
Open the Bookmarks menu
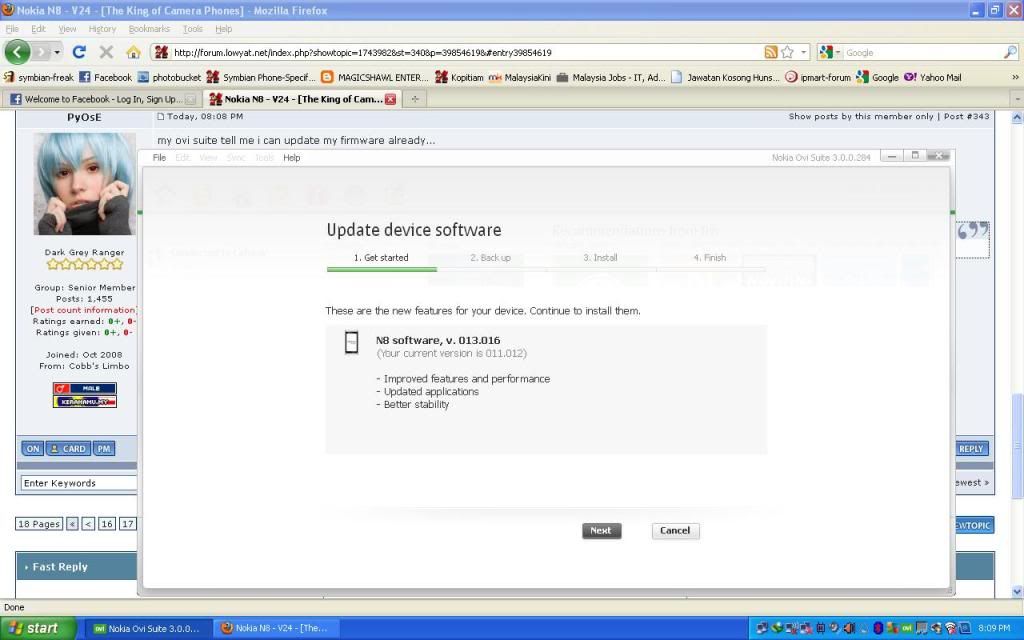point(149,29)
